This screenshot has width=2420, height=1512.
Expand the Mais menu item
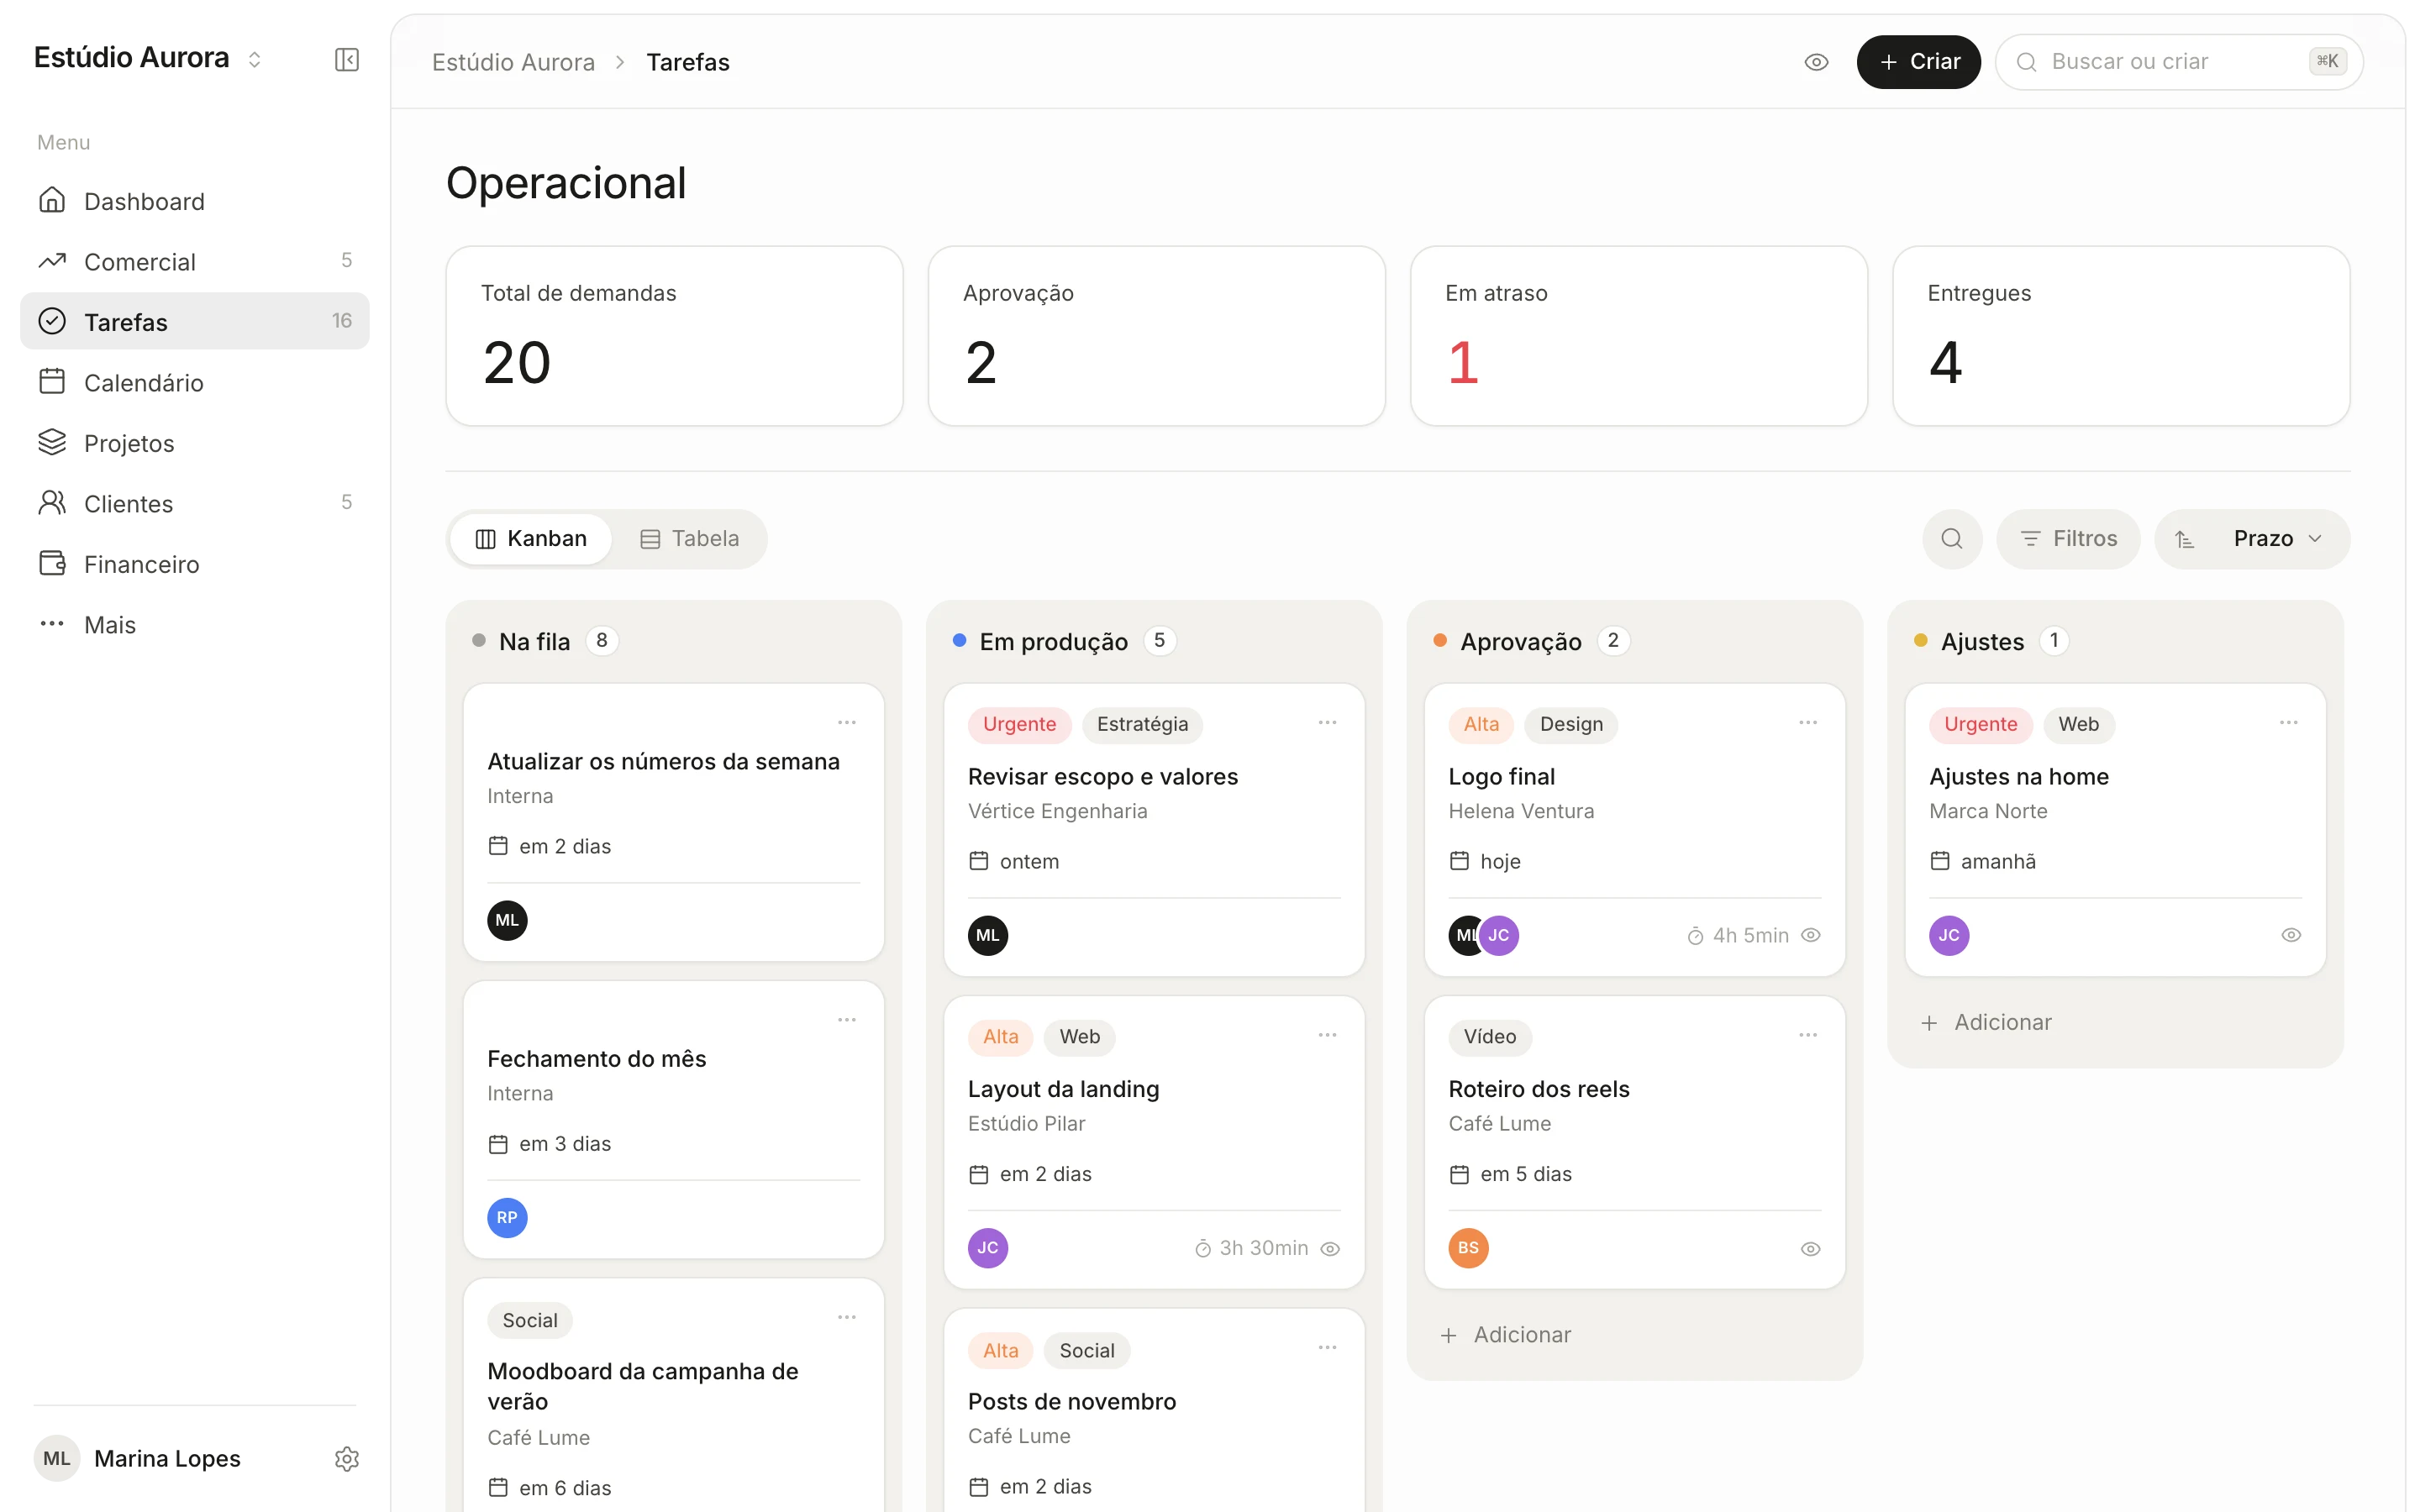click(x=194, y=624)
